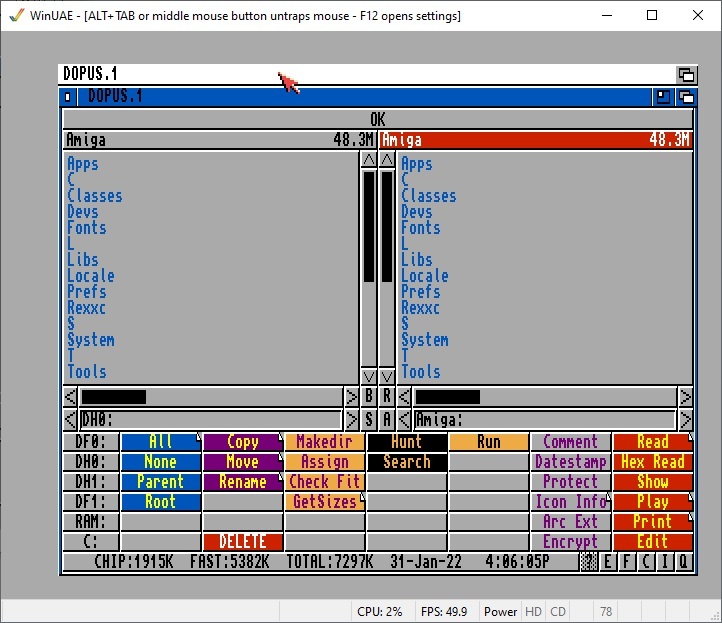The image size is (722, 623).
Task: Click the left panel DH0: path field
Action: [210, 419]
